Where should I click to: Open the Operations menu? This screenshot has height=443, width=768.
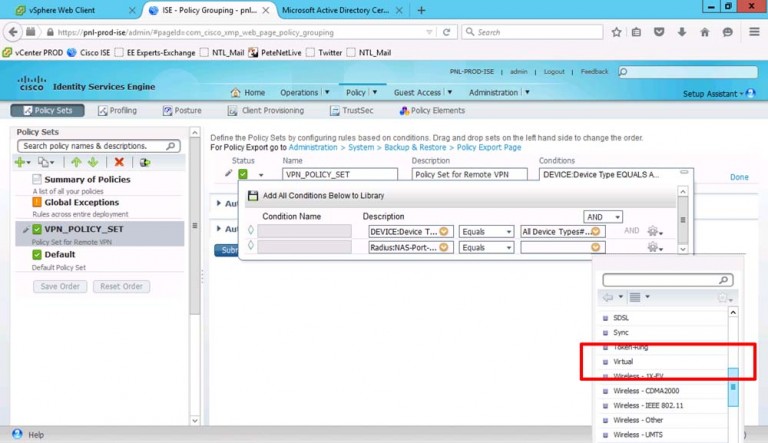[299, 93]
